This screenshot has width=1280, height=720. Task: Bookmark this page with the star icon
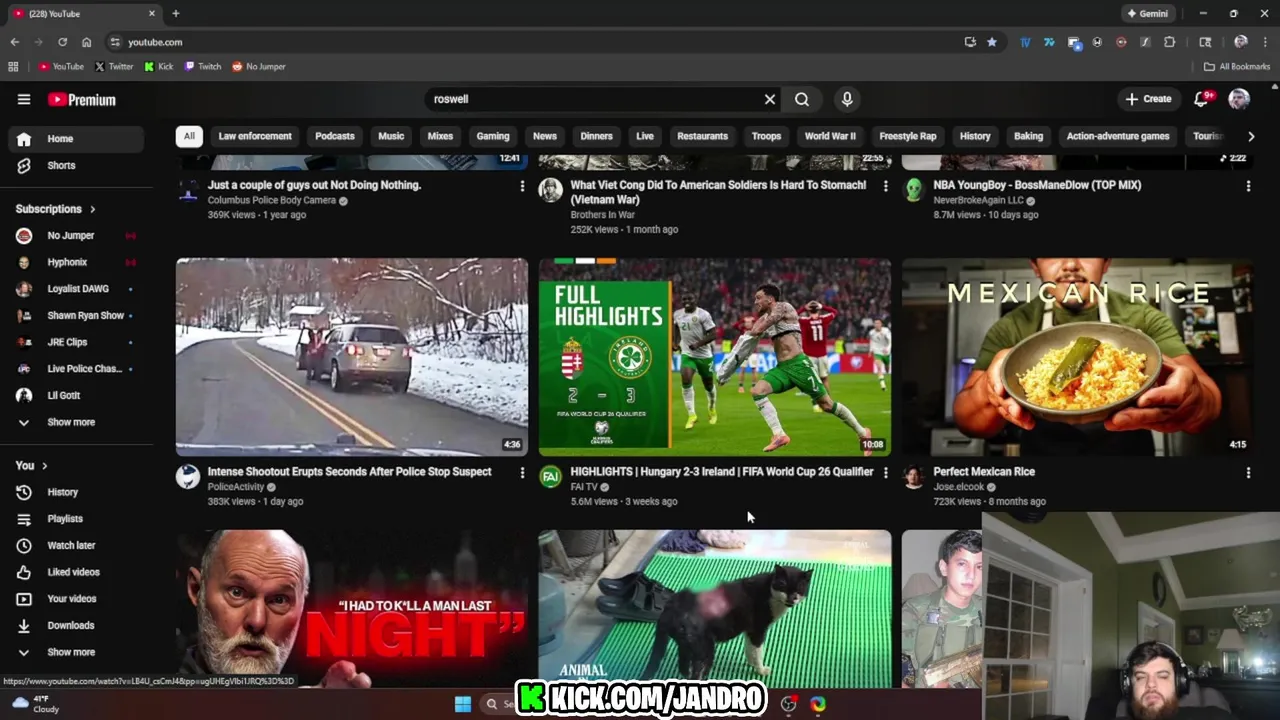tap(991, 42)
